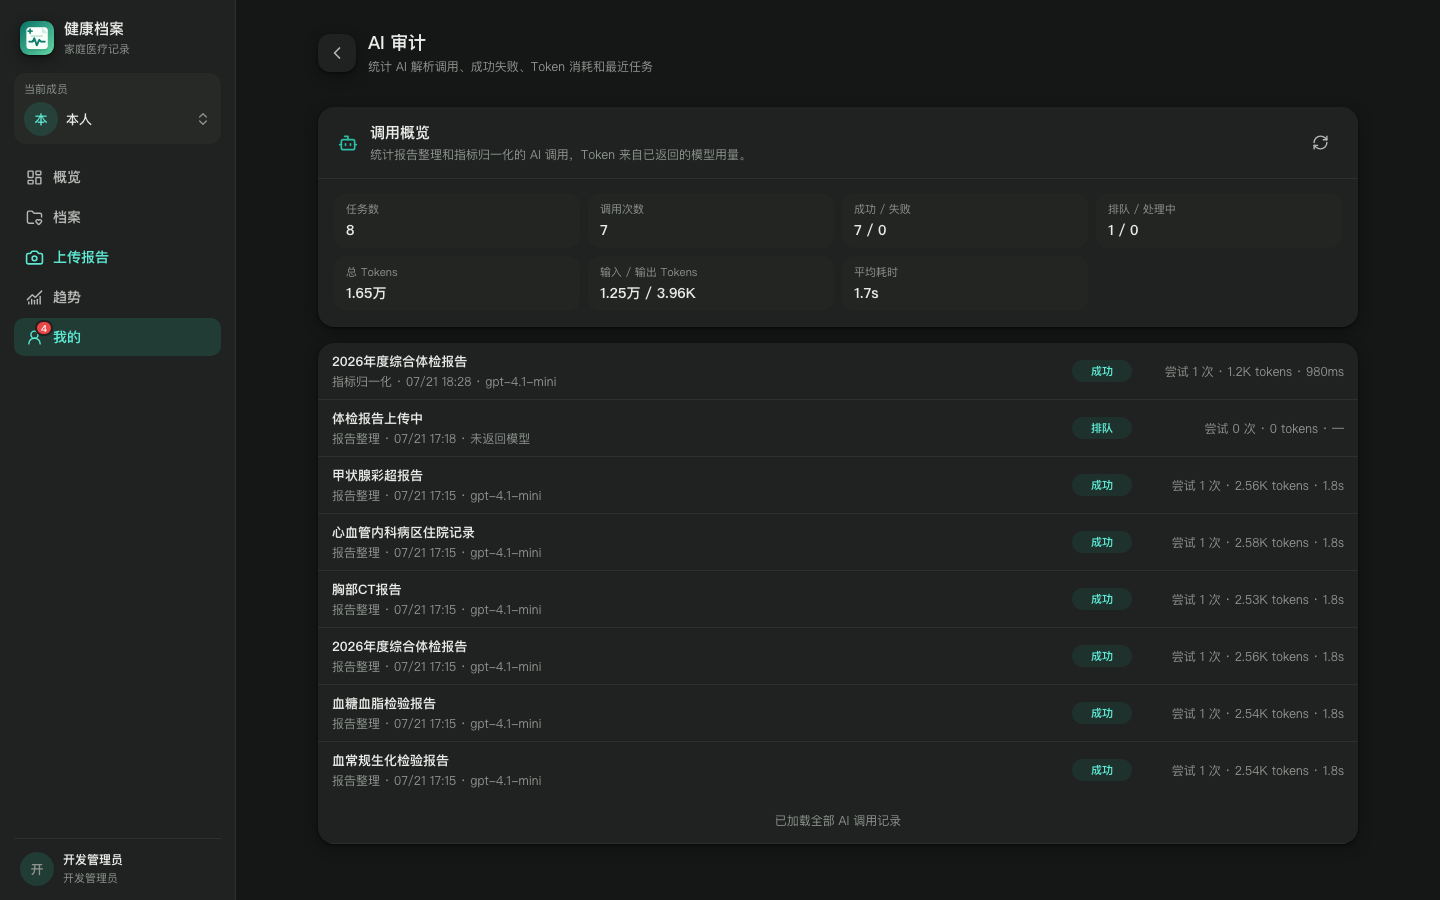Click the 平均耗时 stat card

(965, 283)
